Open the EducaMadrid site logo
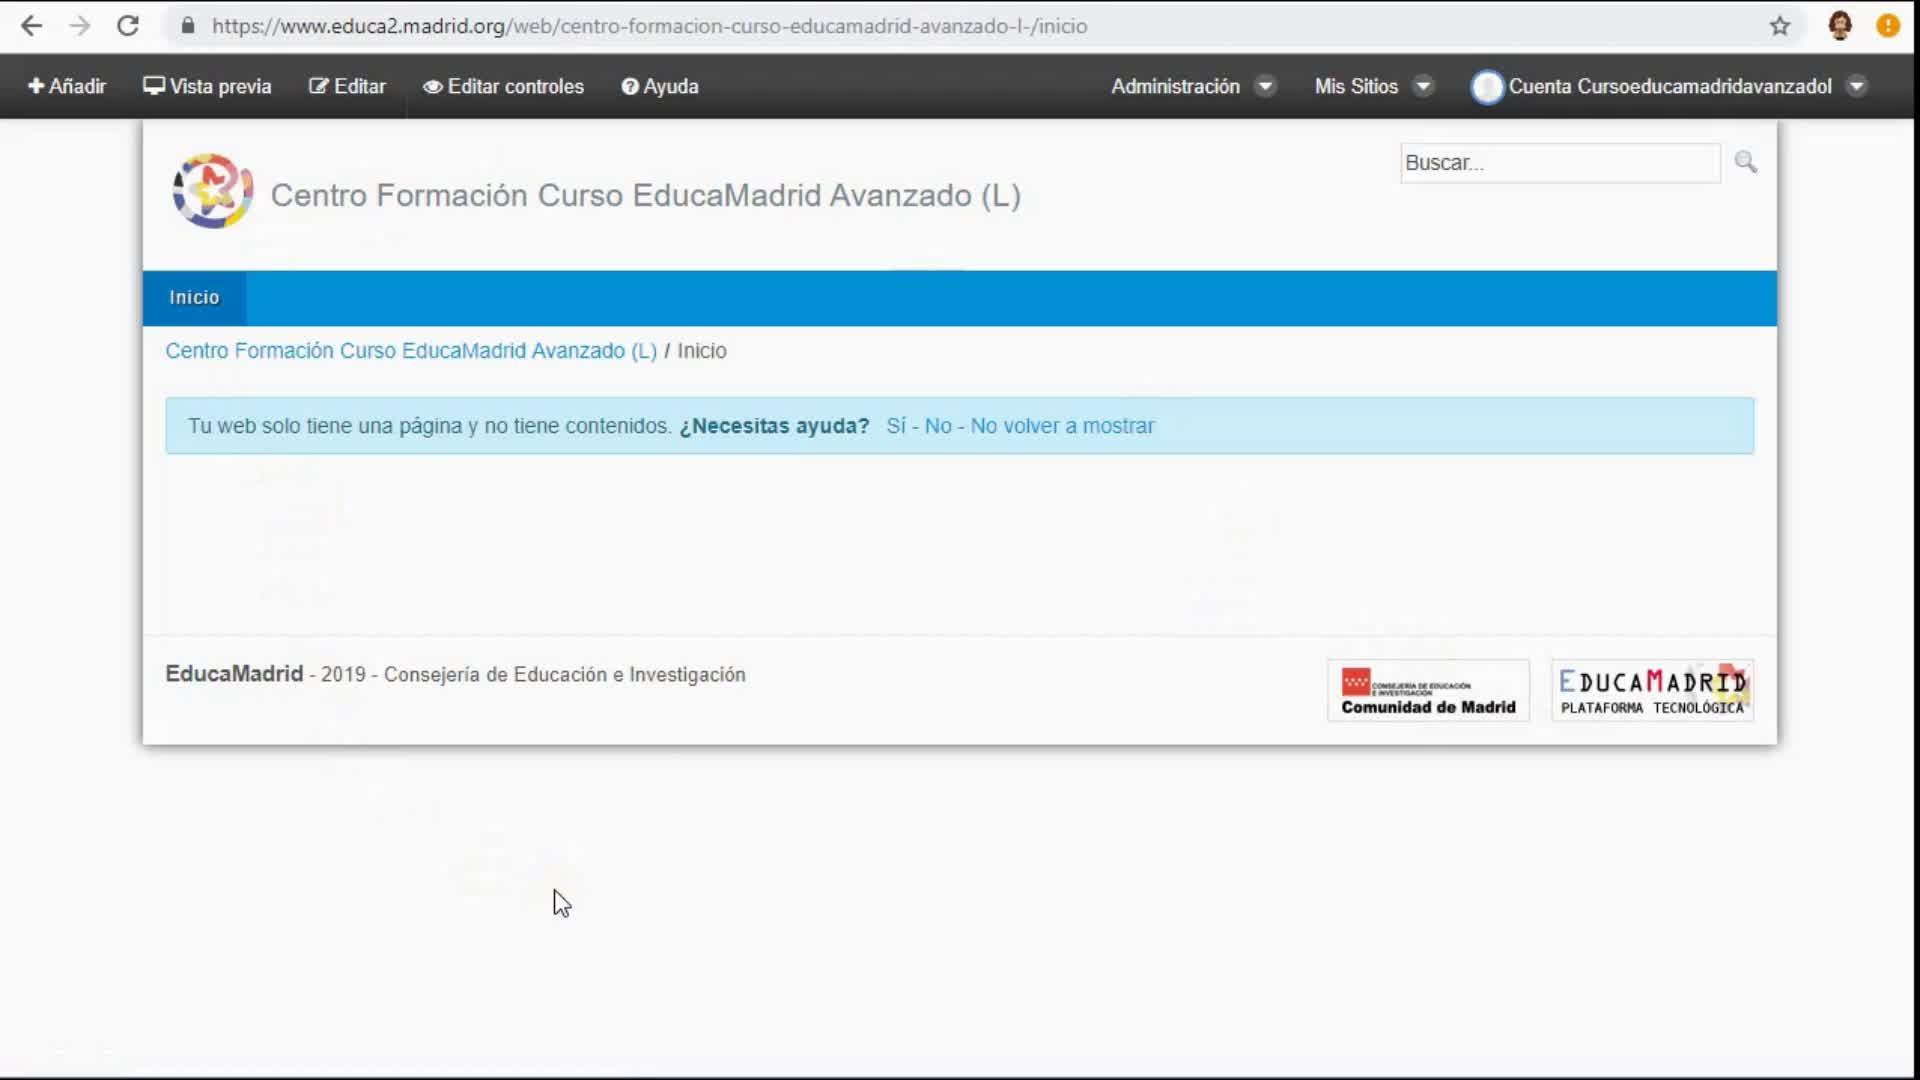 pyautogui.click(x=212, y=191)
